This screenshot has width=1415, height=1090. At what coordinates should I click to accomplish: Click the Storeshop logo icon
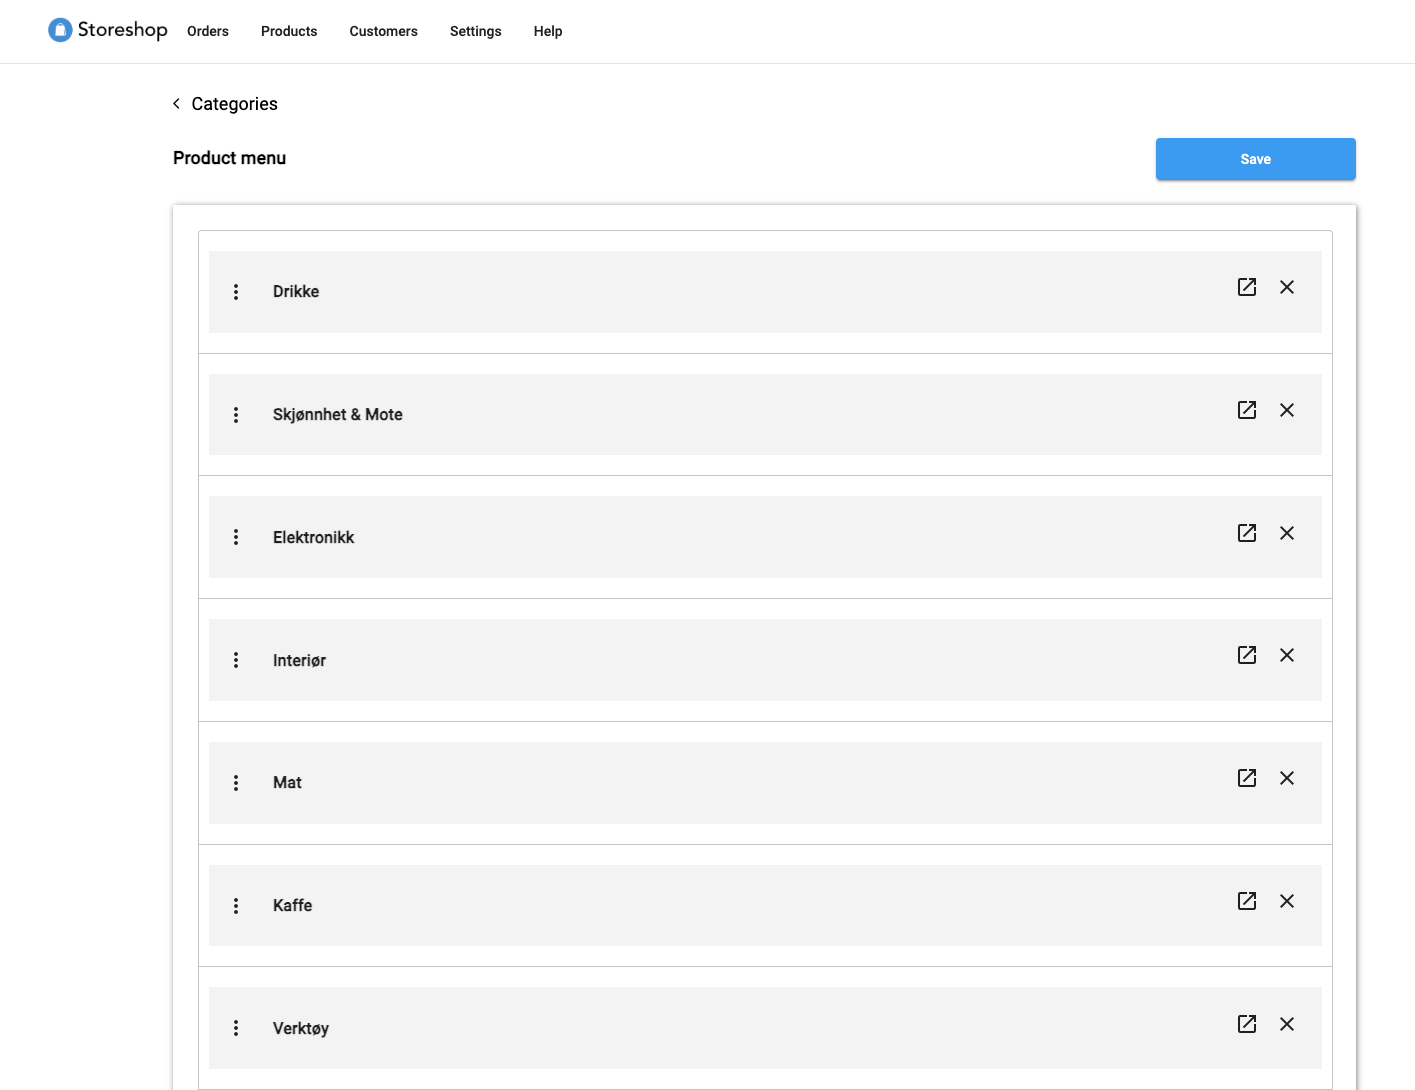click(x=60, y=30)
